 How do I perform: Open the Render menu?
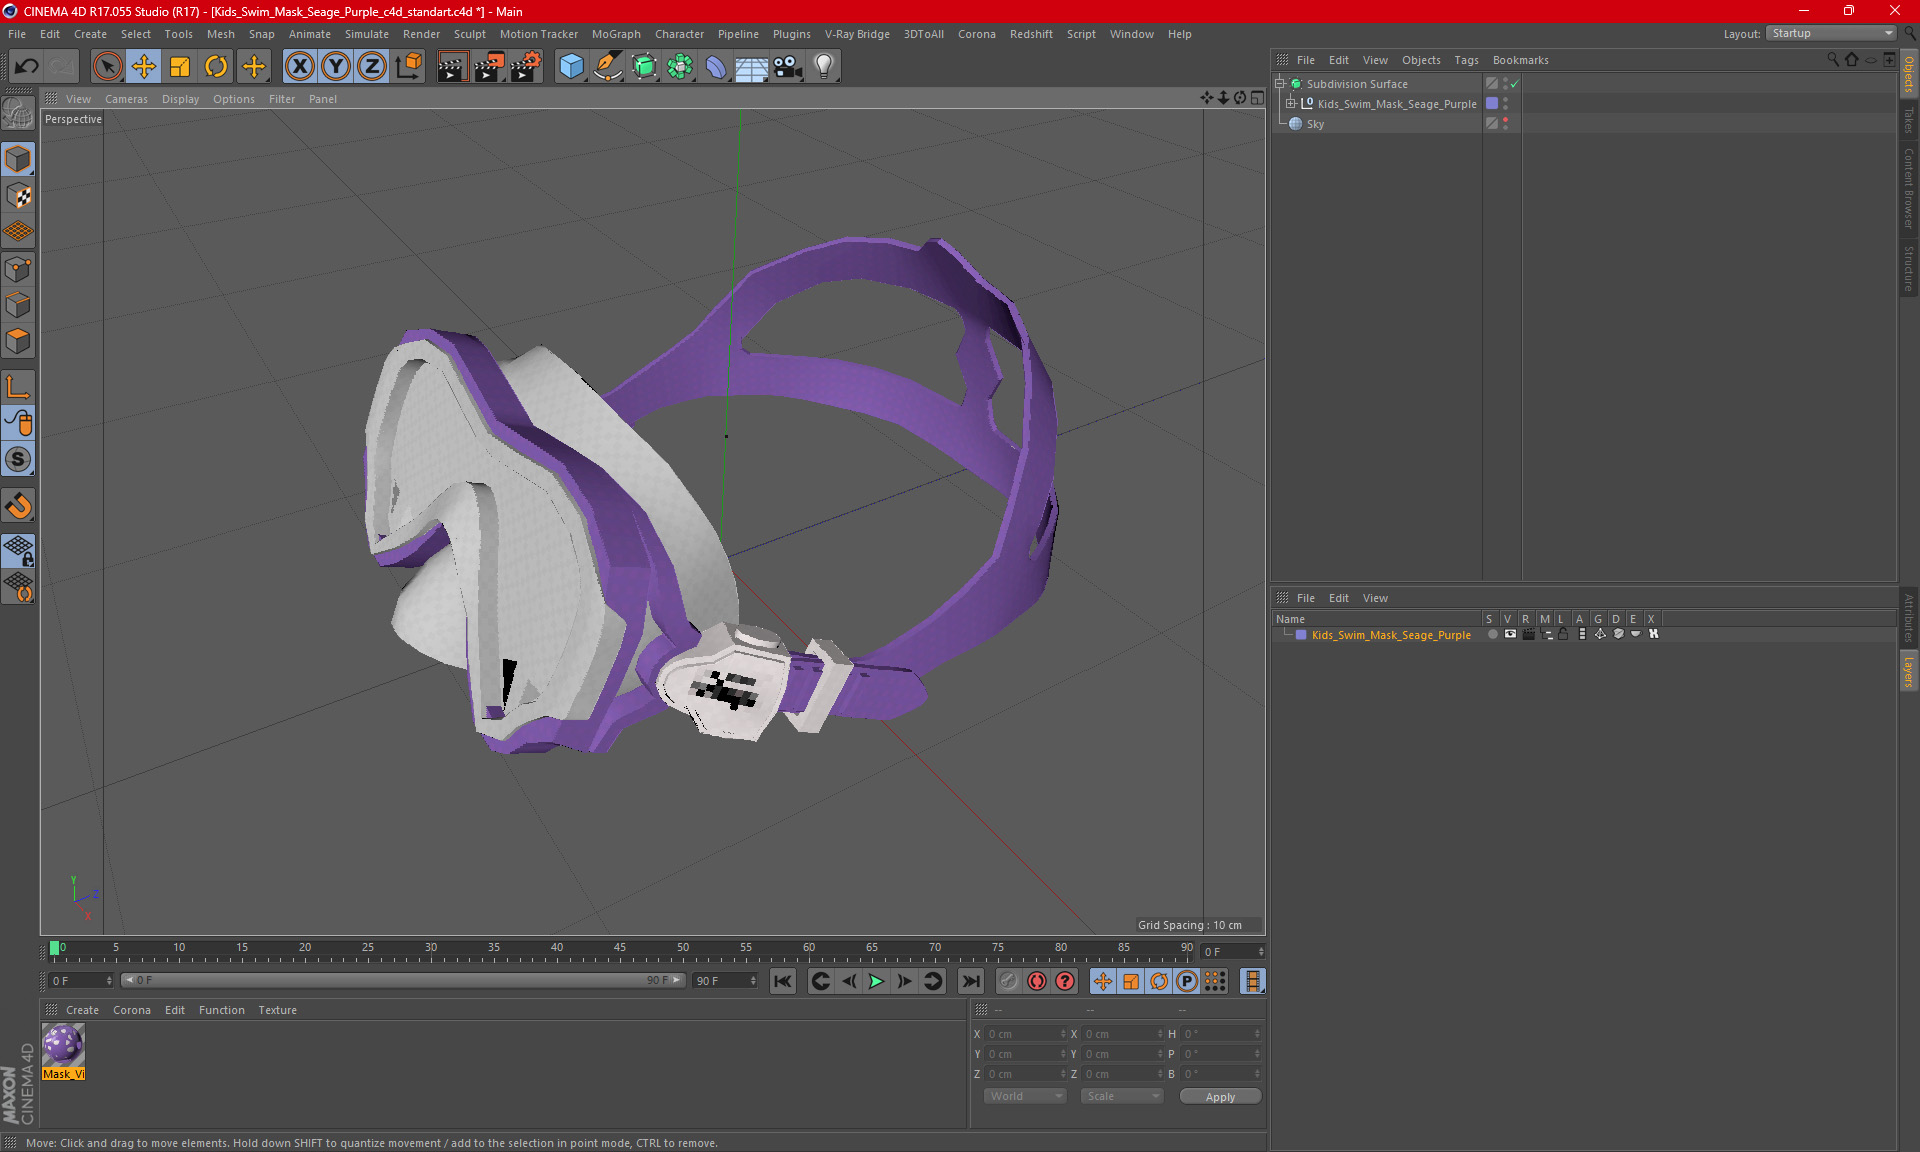[421, 34]
